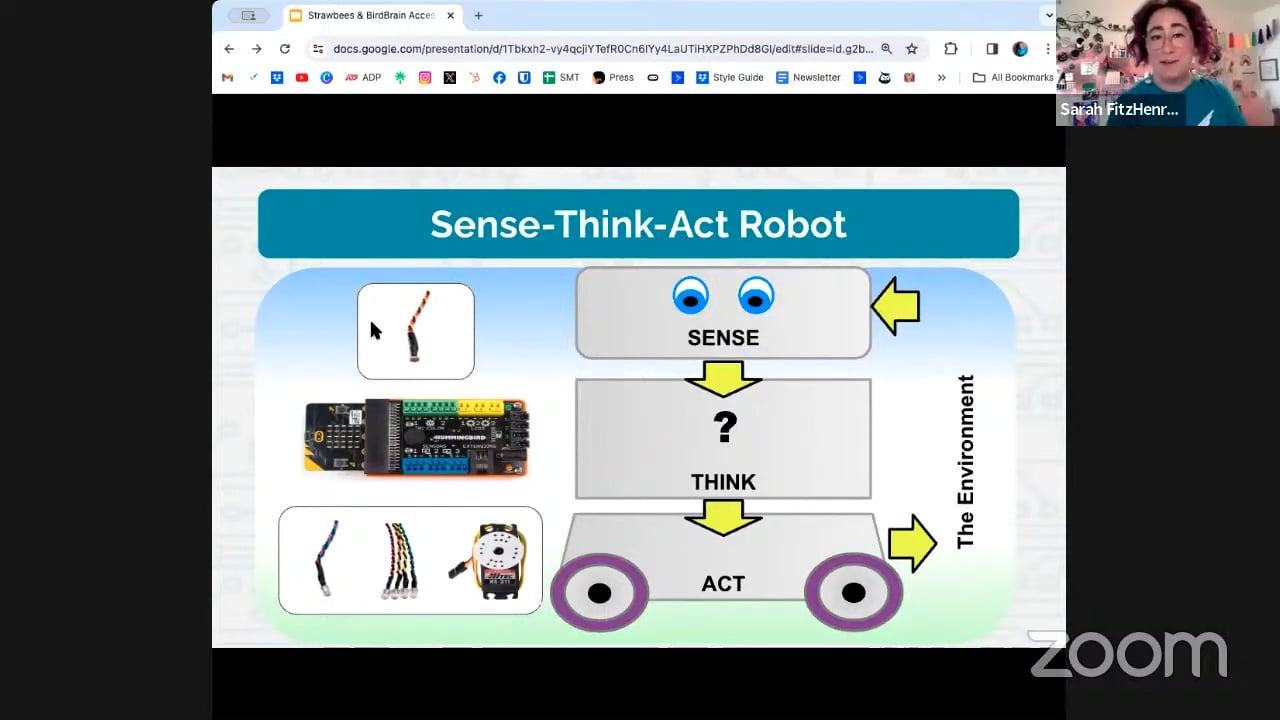Open the Instagram bookmark
This screenshot has width=1280, height=720.
[x=424, y=77]
